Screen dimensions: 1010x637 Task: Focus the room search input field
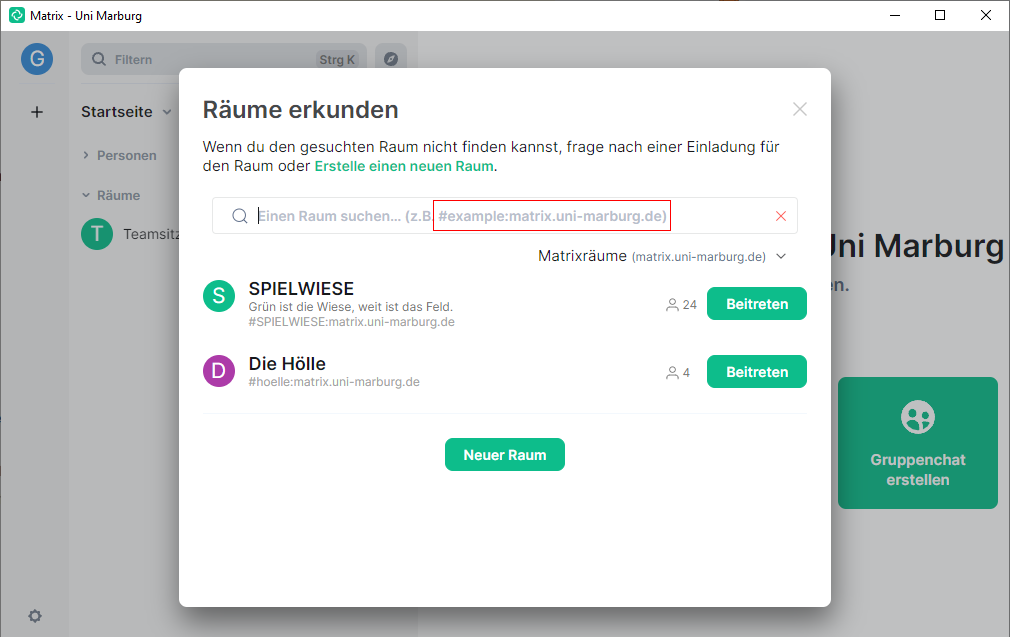click(505, 216)
